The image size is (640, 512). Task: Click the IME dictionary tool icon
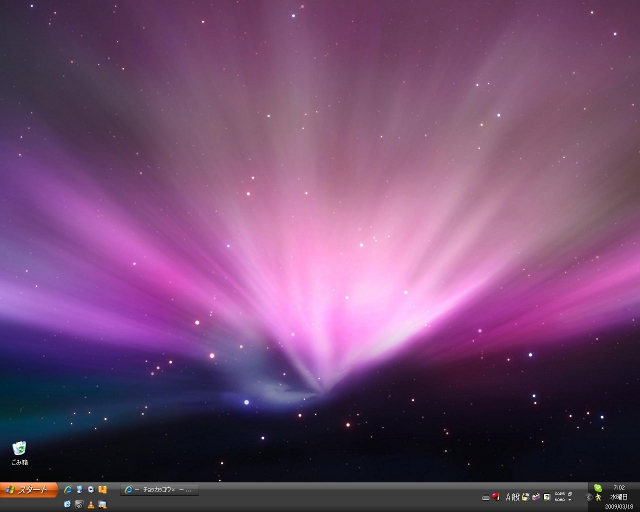pyautogui.click(x=547, y=497)
